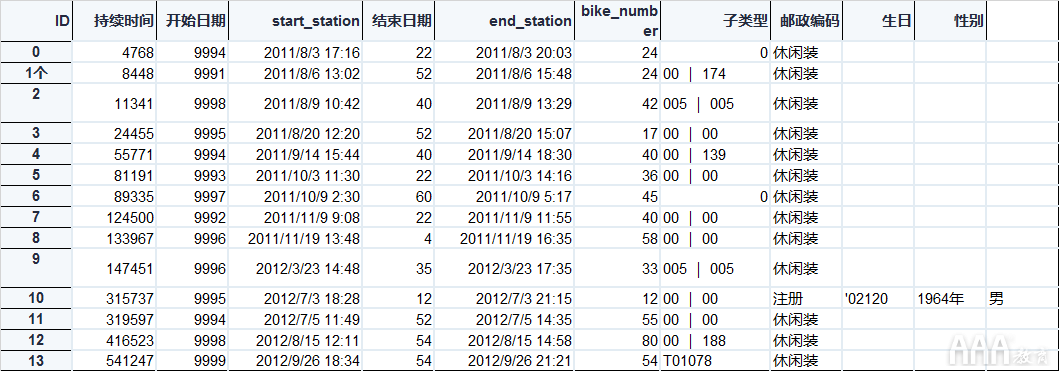Select row header 13
Screen dimensions: 1059x371
pos(36,361)
